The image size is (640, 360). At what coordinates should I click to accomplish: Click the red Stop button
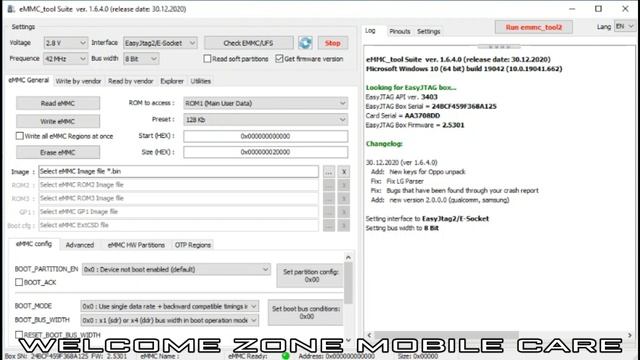(333, 43)
